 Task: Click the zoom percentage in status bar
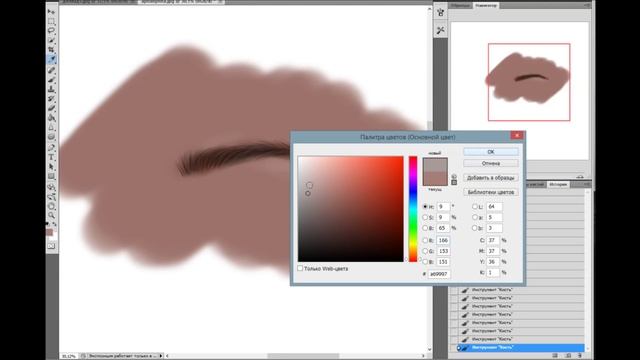point(69,356)
